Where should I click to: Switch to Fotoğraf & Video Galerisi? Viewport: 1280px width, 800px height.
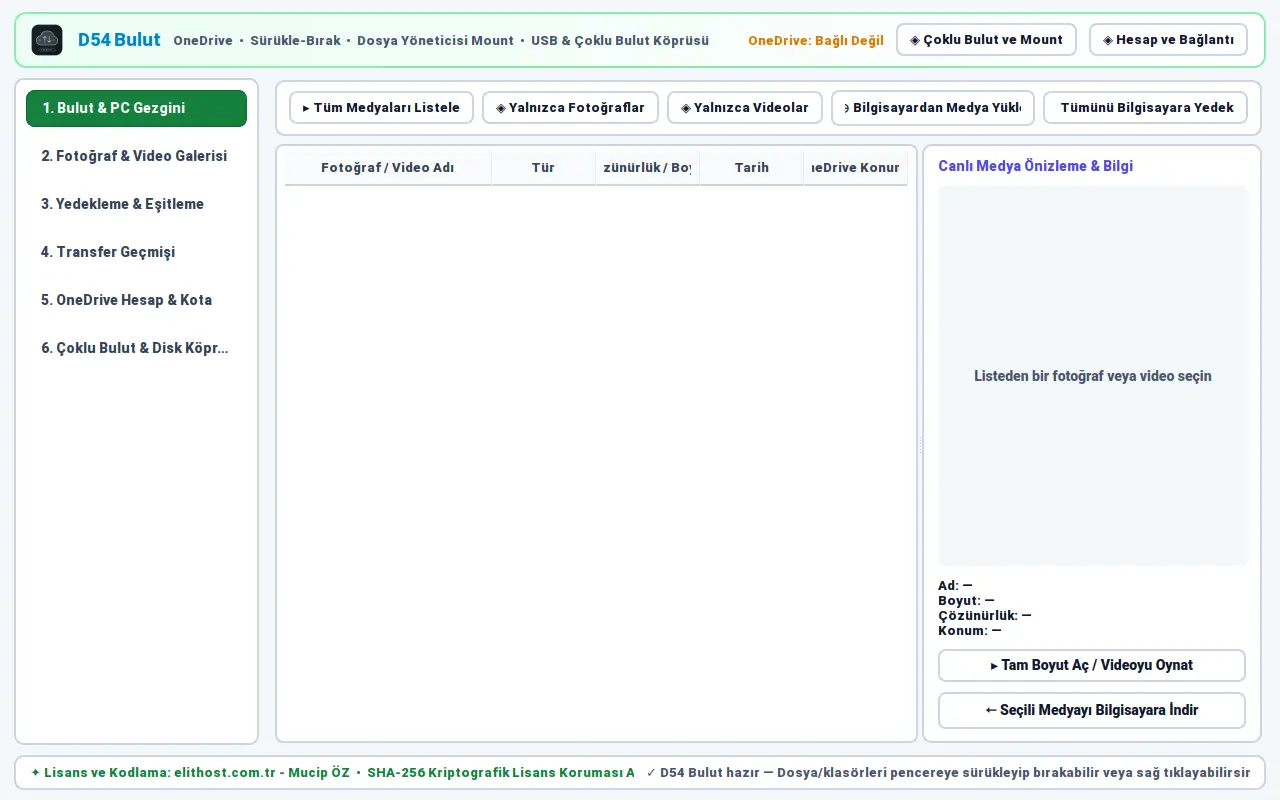click(136, 156)
